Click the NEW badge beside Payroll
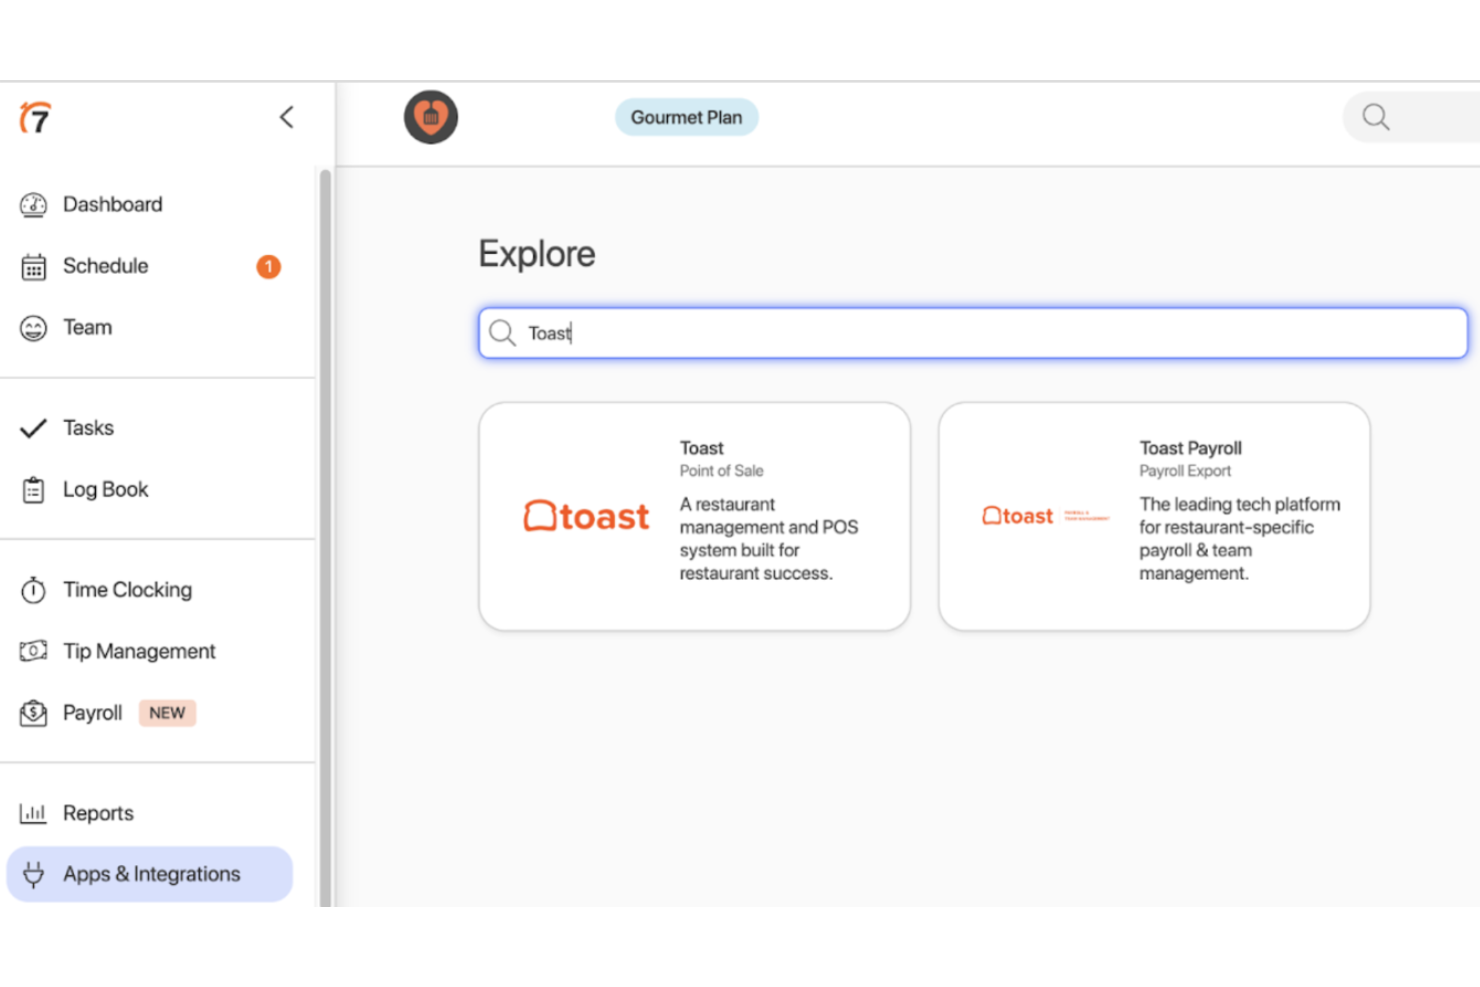 click(167, 713)
